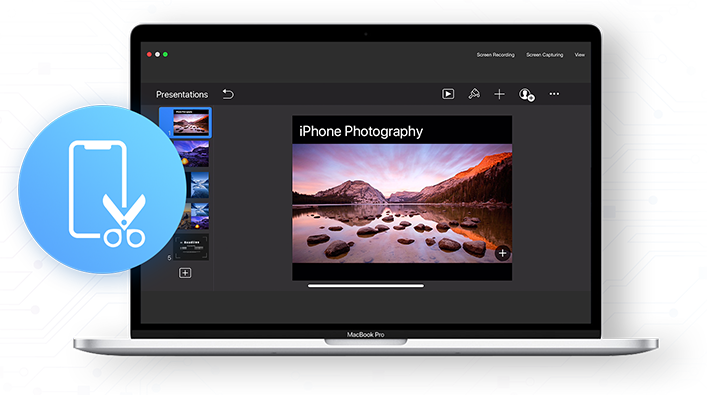This screenshot has width=707, height=395.
Task: Open the collaborate add-person icon
Action: point(526,95)
